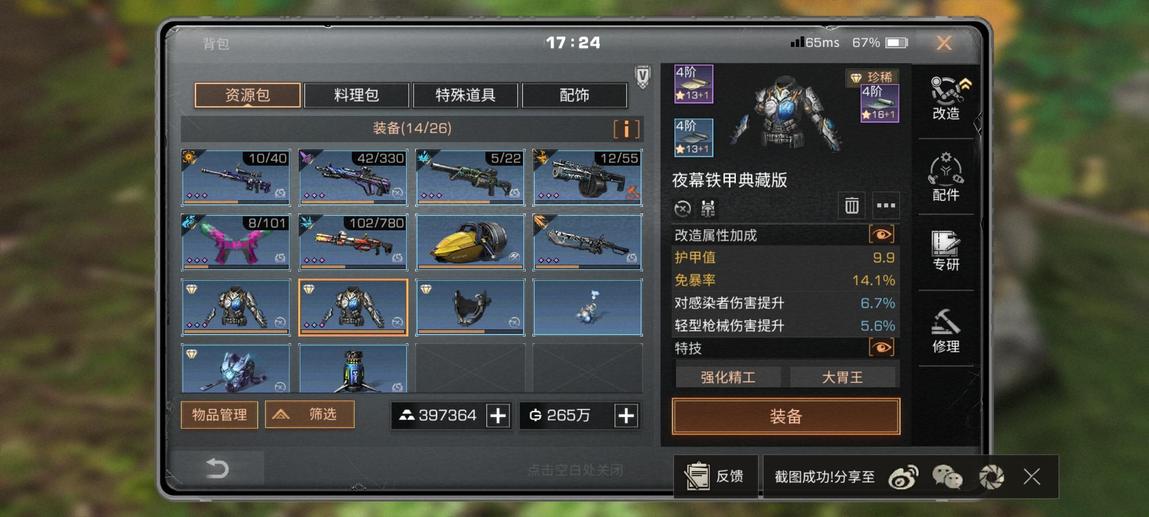Switch to the 料理包 tab

point(356,95)
